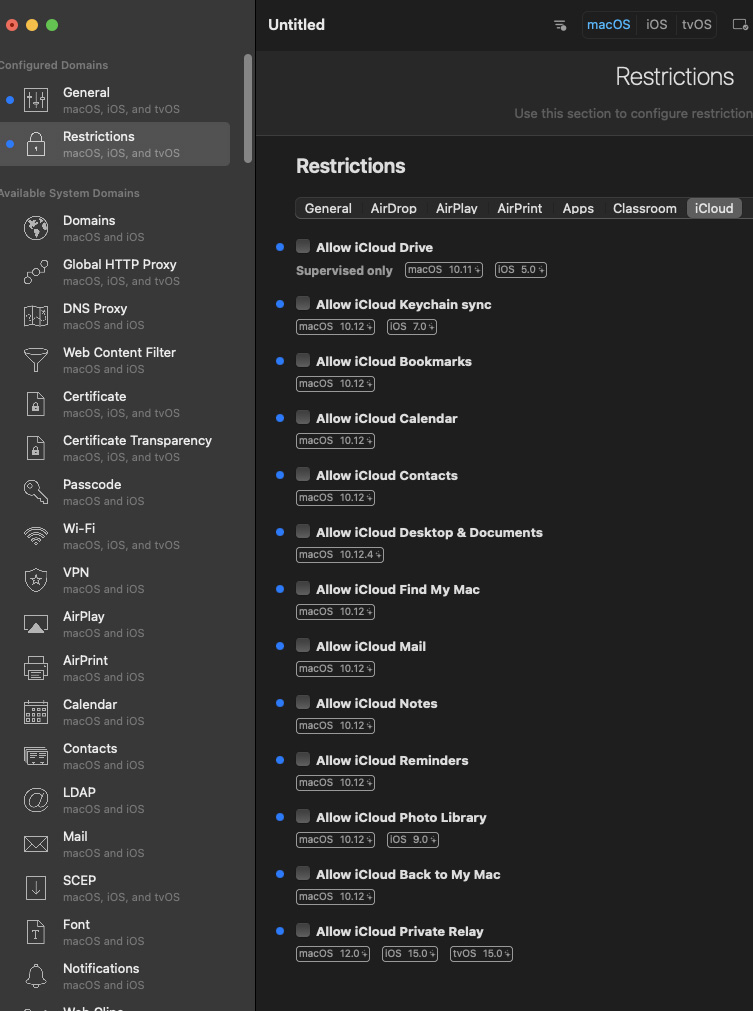
Task: Click the sidebar vertical scrollbar
Action: (248, 108)
